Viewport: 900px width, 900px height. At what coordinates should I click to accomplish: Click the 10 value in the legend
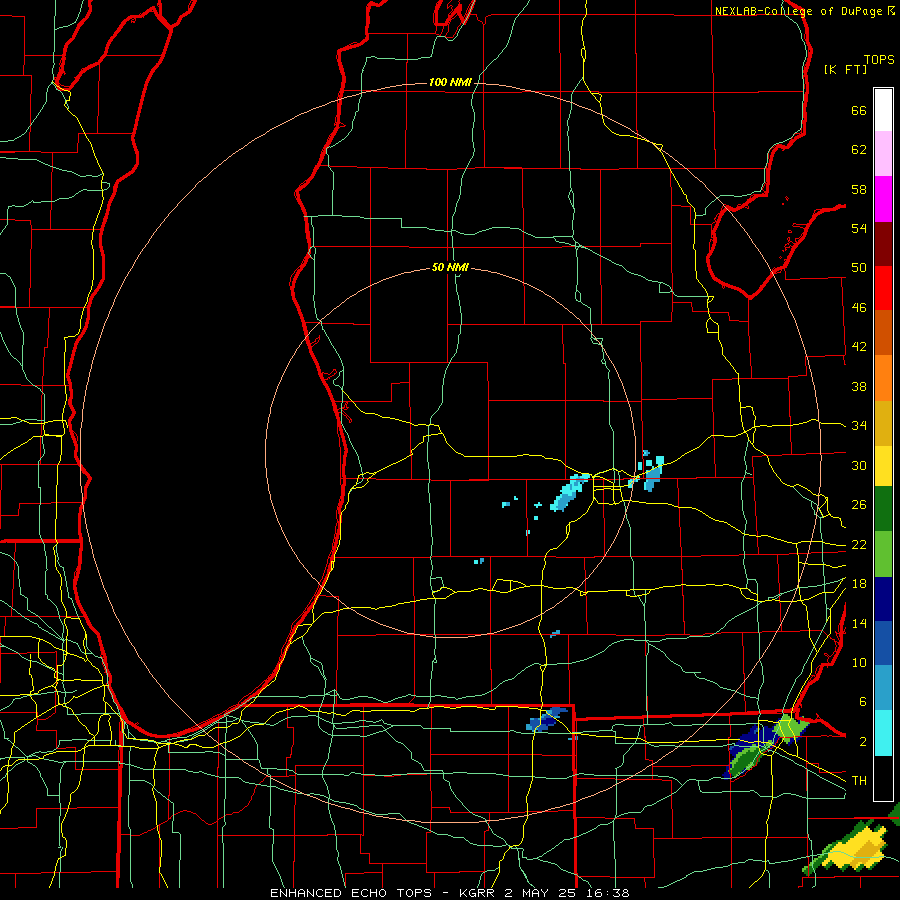pyautogui.click(x=859, y=662)
